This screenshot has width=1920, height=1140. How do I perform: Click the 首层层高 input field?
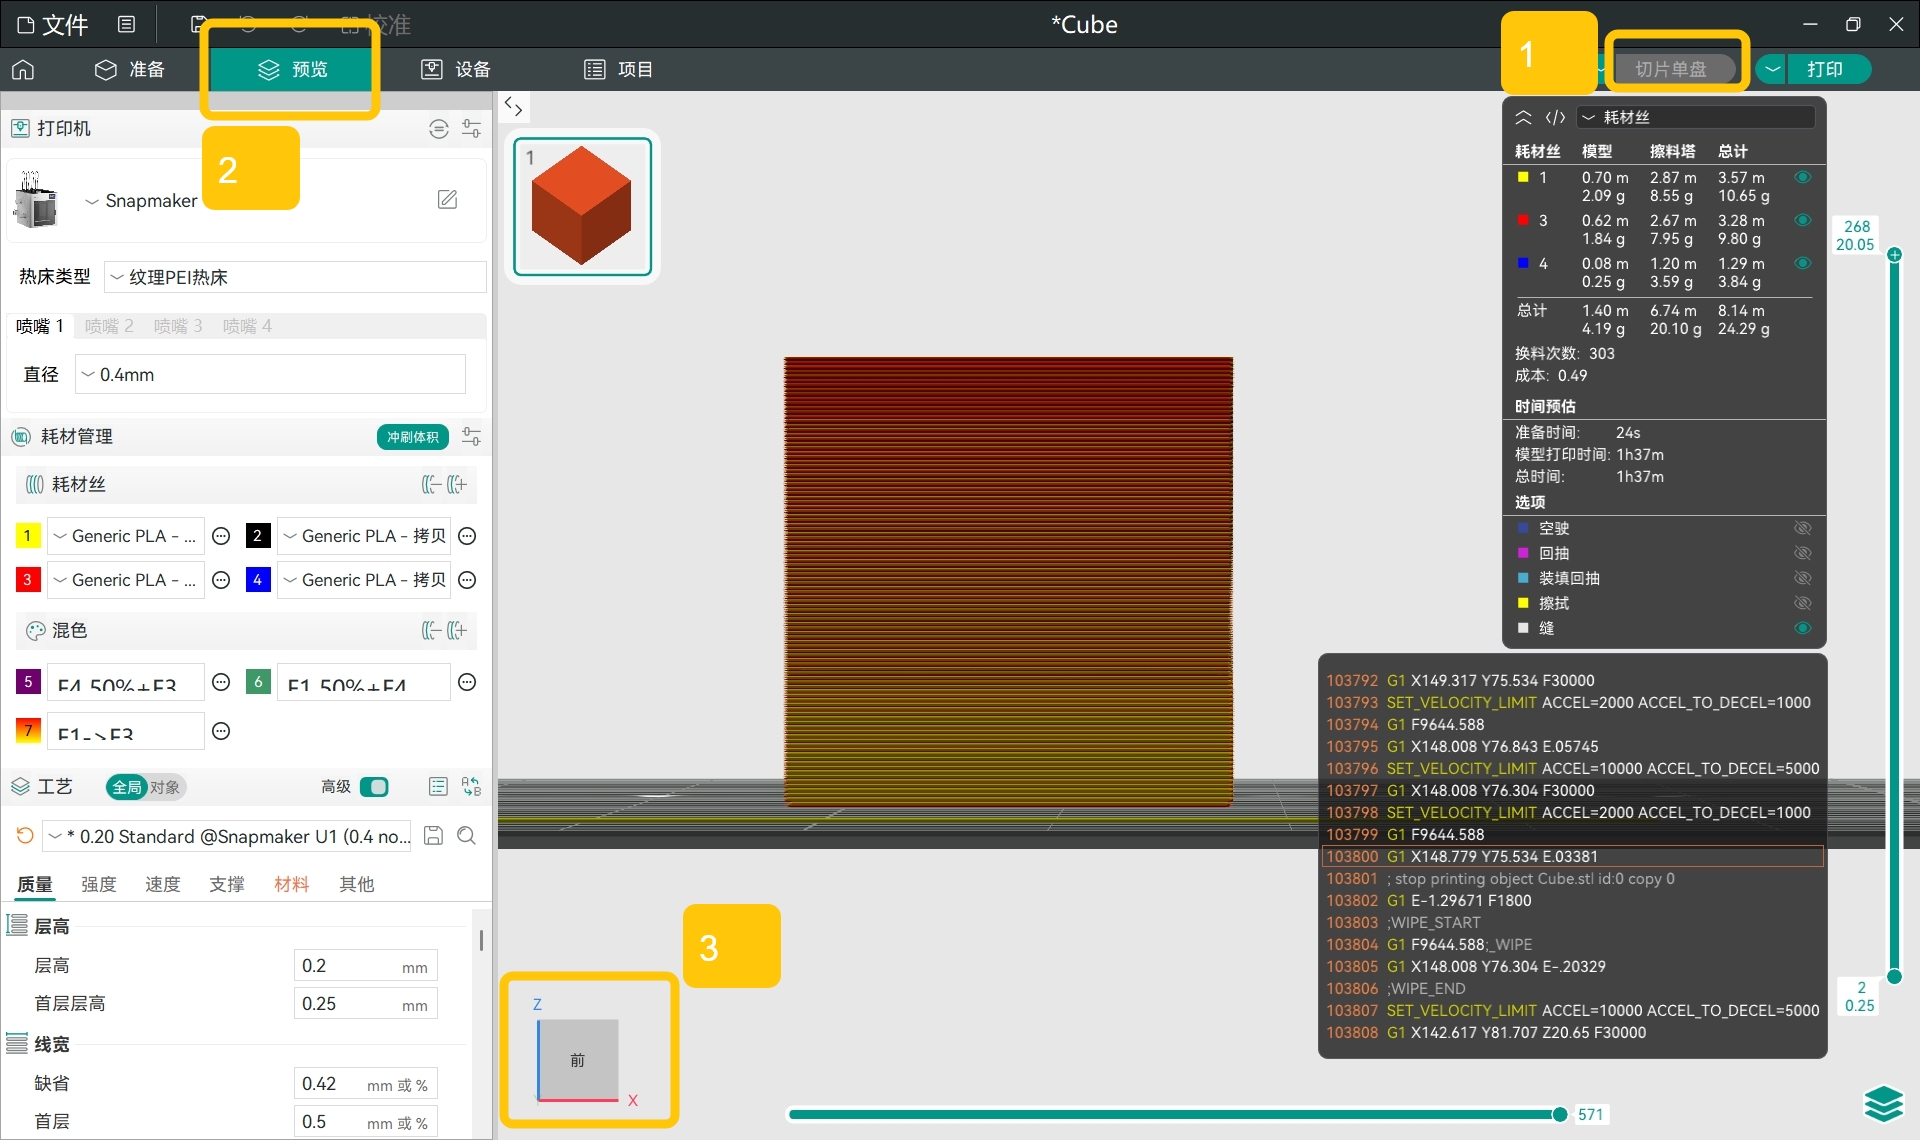(x=366, y=1004)
